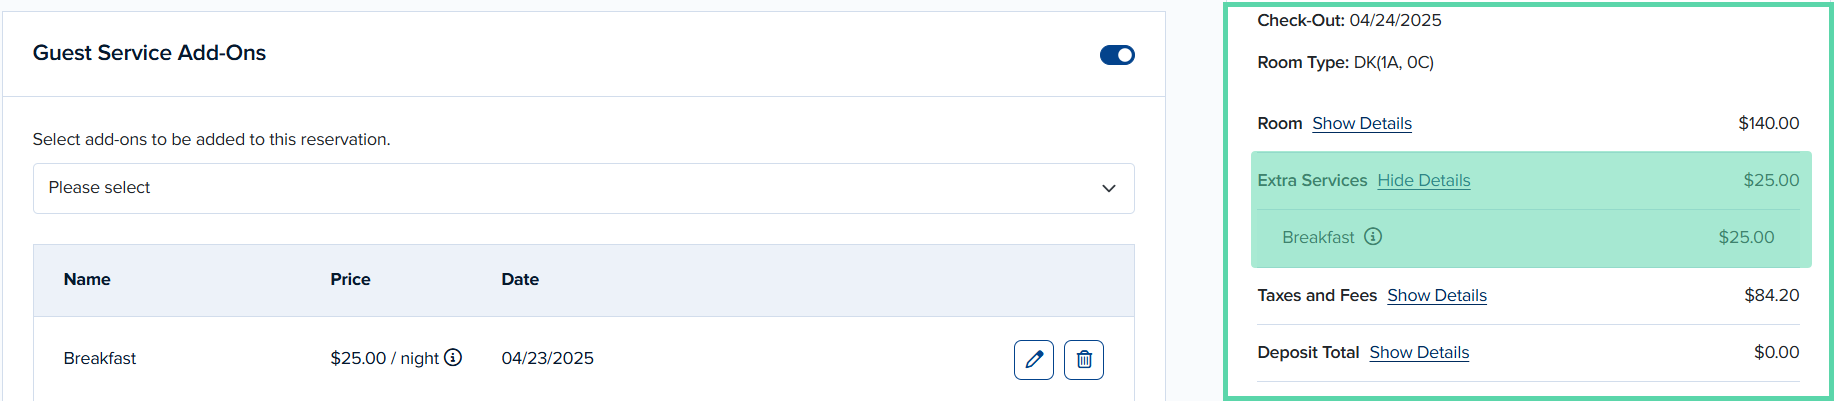Click the Name column header
Viewport: 1834px width, 401px height.
tap(87, 279)
